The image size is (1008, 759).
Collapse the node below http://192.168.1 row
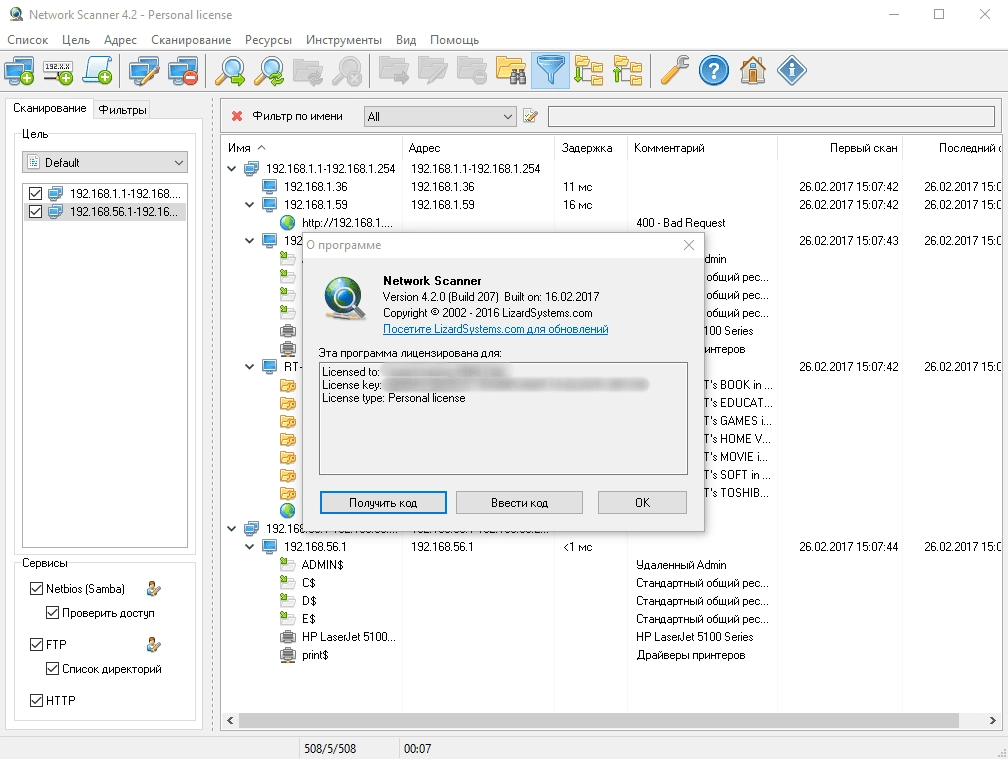(250, 241)
